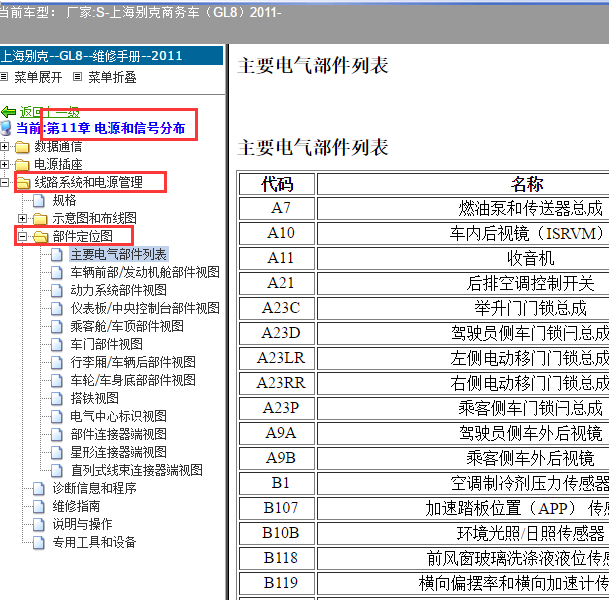
Task: Click the 电源插座 folder icon
Action: [22, 165]
